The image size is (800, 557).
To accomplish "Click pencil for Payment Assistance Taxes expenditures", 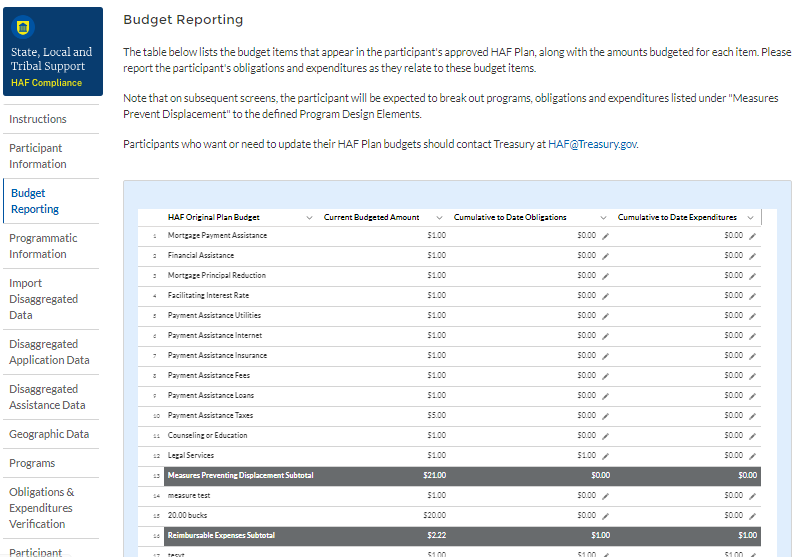I will pyautogui.click(x=752, y=416).
